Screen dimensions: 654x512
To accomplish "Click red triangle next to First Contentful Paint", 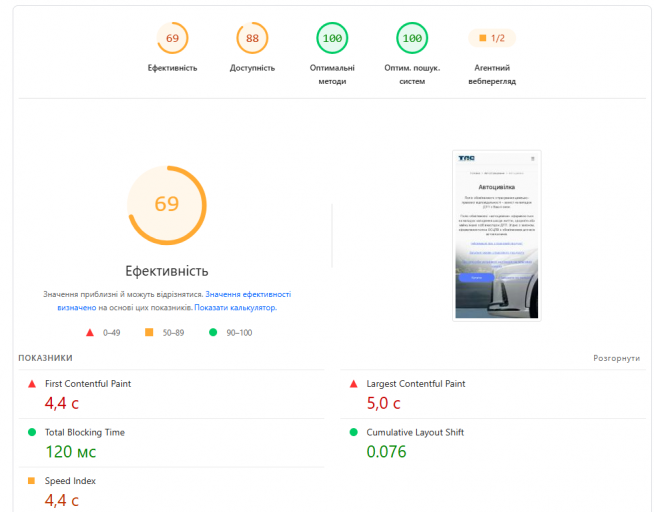I will (32, 384).
